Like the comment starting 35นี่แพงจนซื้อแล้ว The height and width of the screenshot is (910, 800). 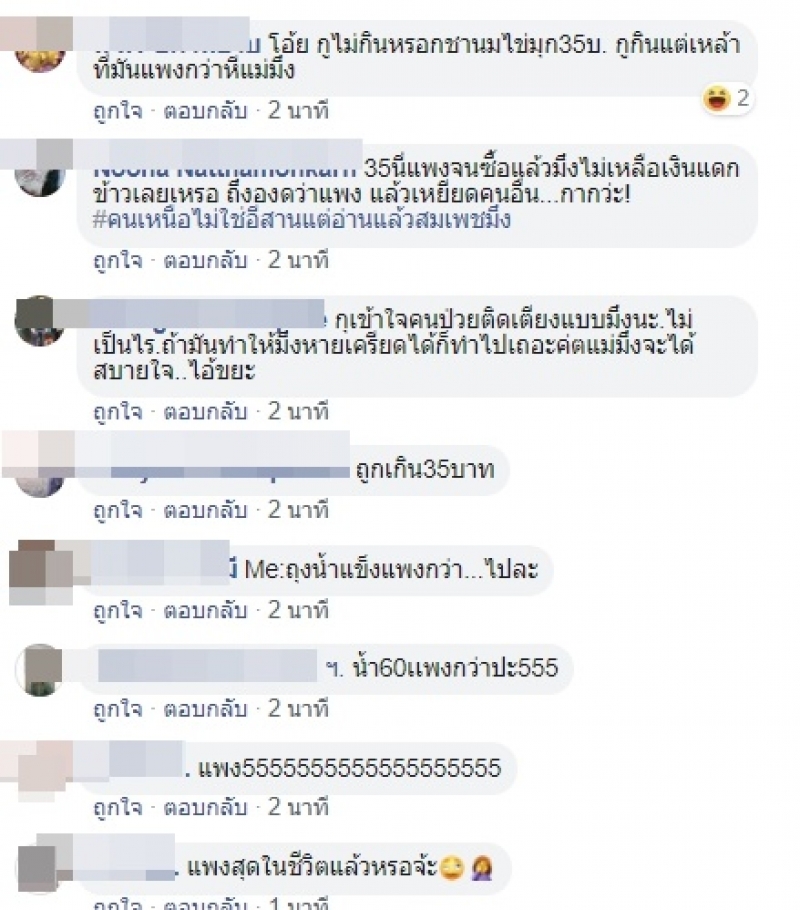pos(118,260)
